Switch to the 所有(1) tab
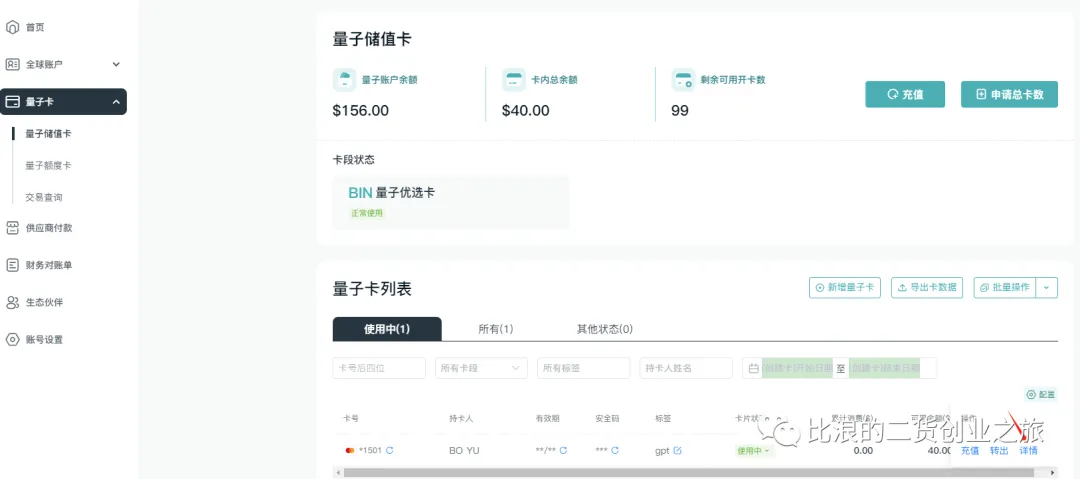The width and height of the screenshot is (1080, 479). coord(495,329)
